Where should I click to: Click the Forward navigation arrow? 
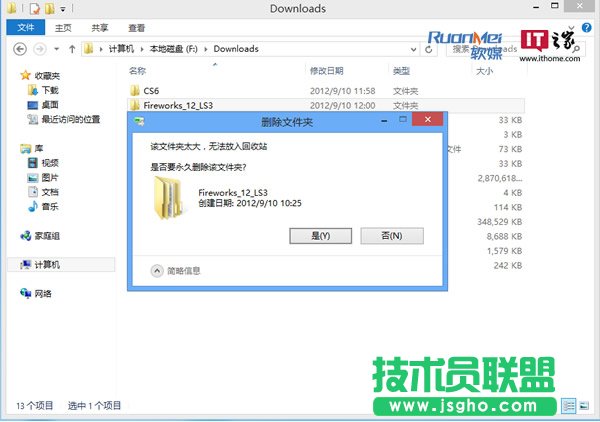tap(40, 49)
